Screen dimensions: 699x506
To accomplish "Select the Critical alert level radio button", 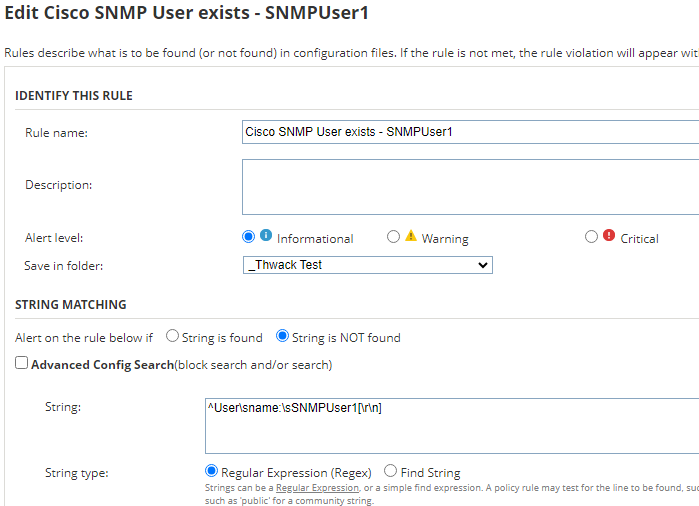I will pyautogui.click(x=591, y=237).
